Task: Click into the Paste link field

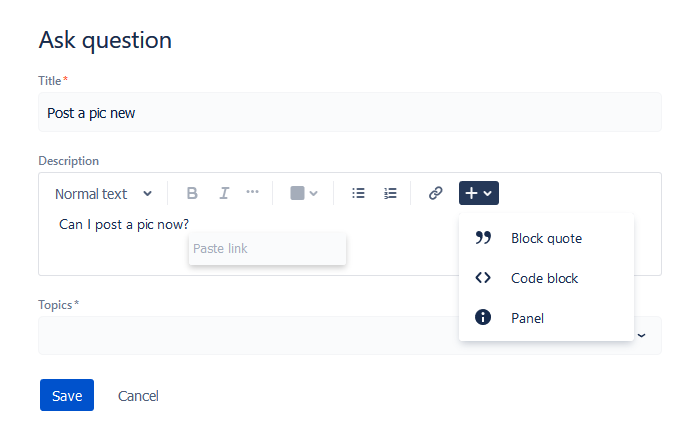Action: coord(268,249)
